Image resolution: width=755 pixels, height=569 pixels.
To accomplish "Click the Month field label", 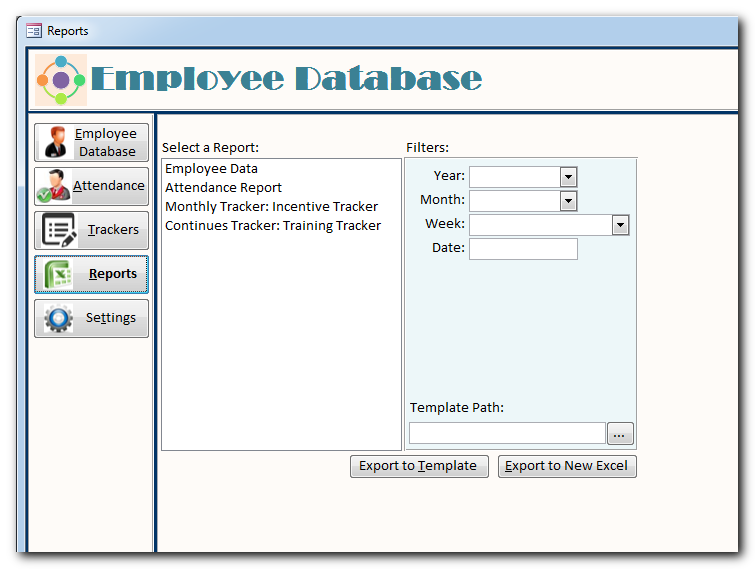I will click(x=442, y=199).
